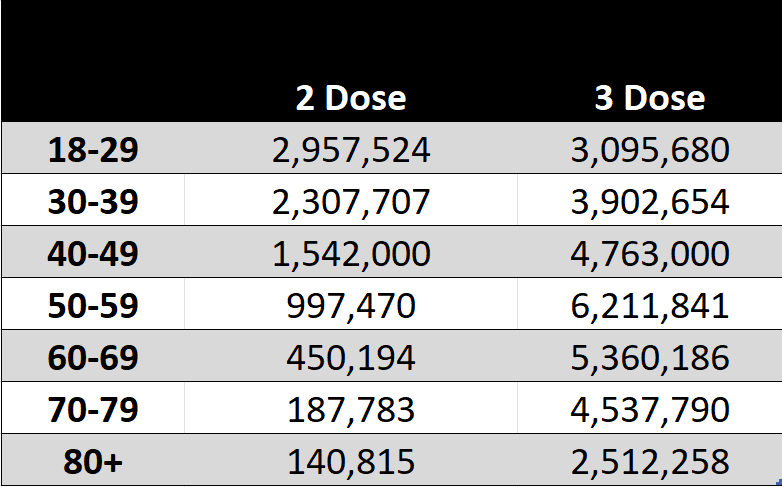Select the 2 Dose column header
The height and width of the screenshot is (487, 782).
(351, 98)
